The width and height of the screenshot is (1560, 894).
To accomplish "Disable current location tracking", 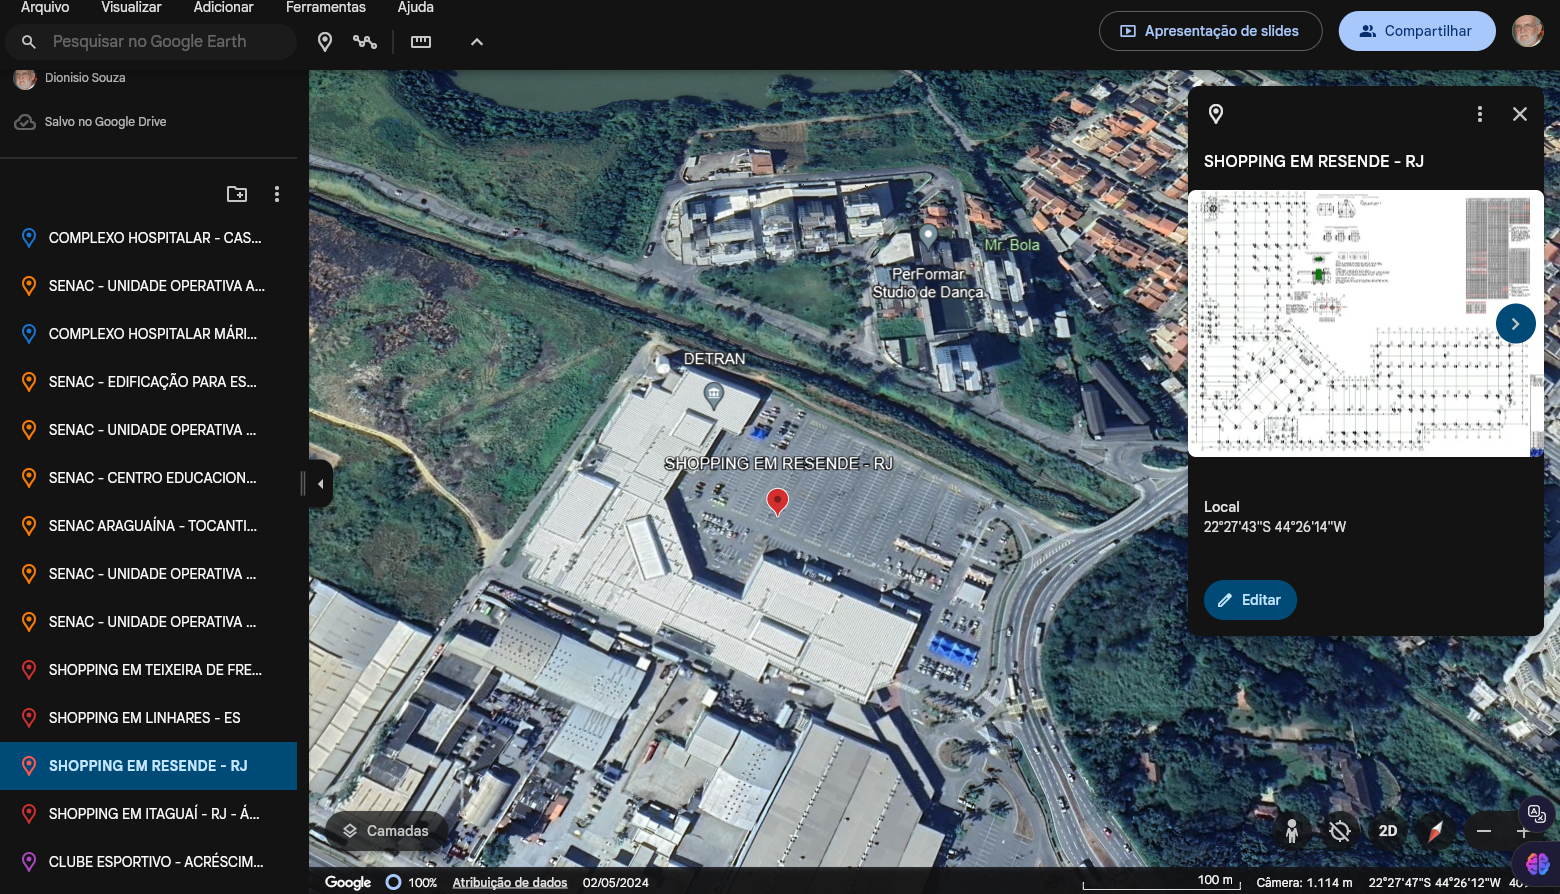I will click(1340, 830).
